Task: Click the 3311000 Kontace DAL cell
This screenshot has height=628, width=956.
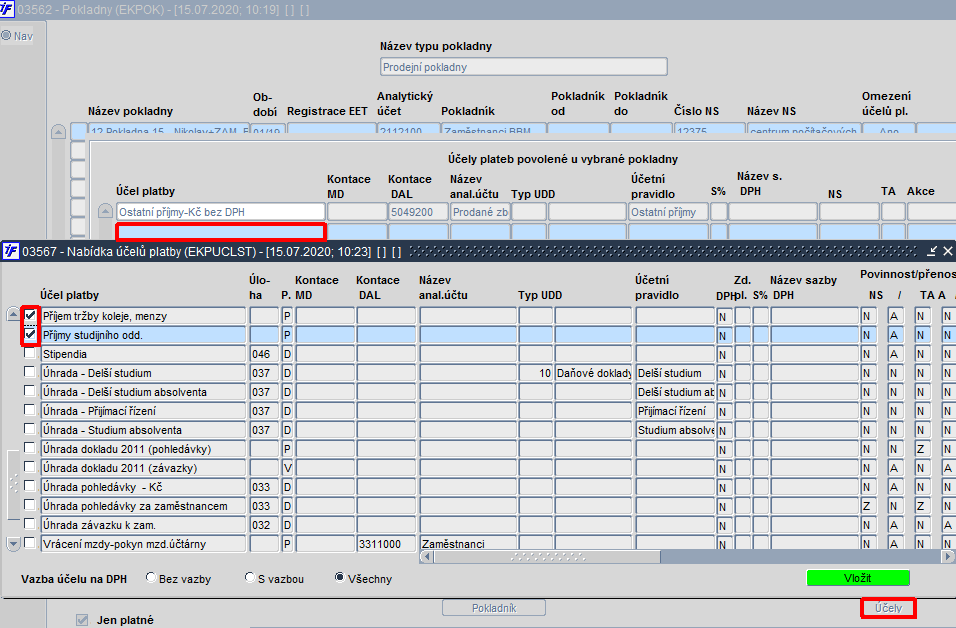Action: 387,543
